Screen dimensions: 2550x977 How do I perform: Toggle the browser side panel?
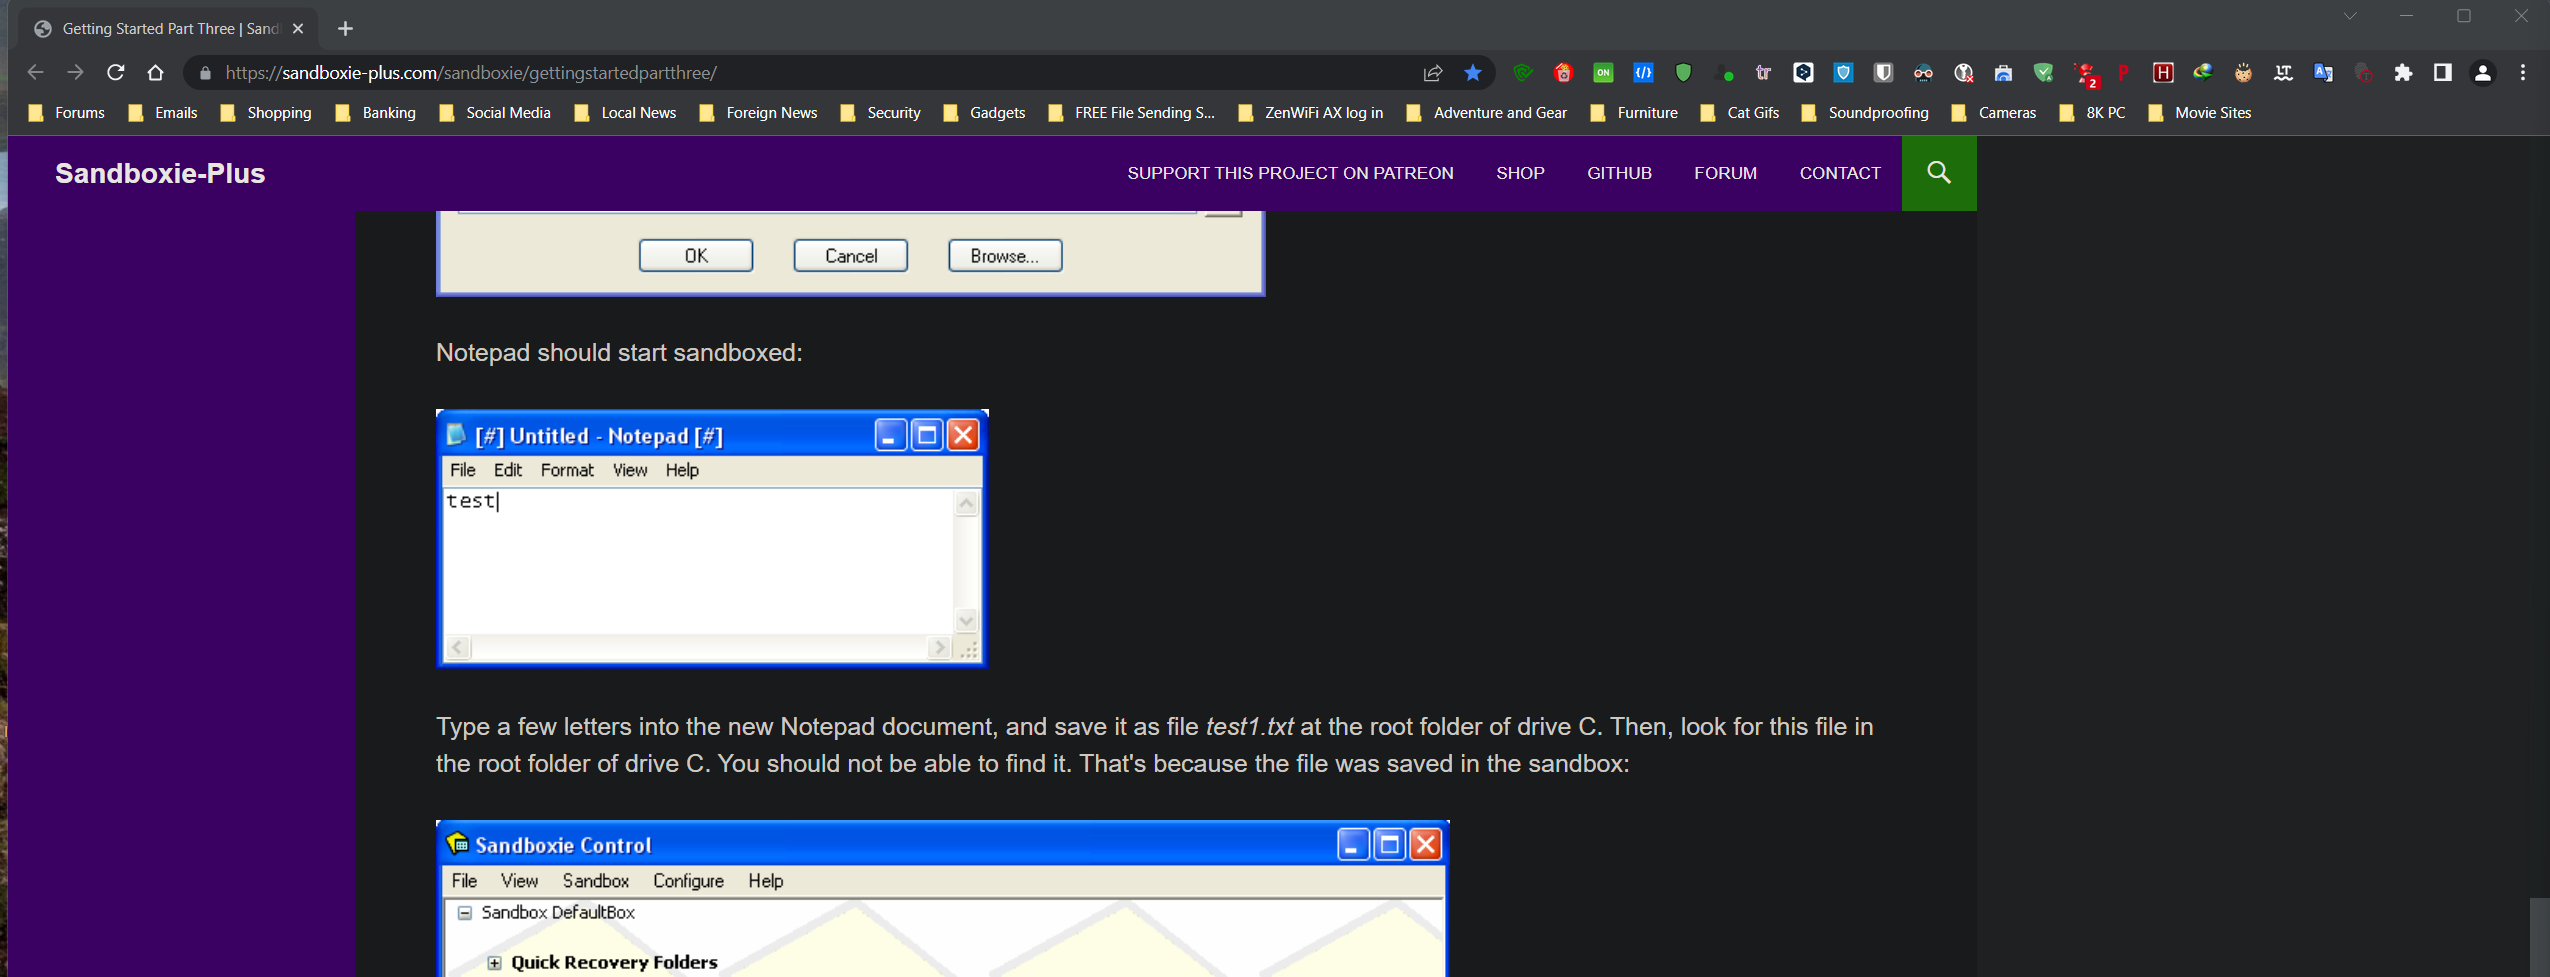(x=2443, y=73)
